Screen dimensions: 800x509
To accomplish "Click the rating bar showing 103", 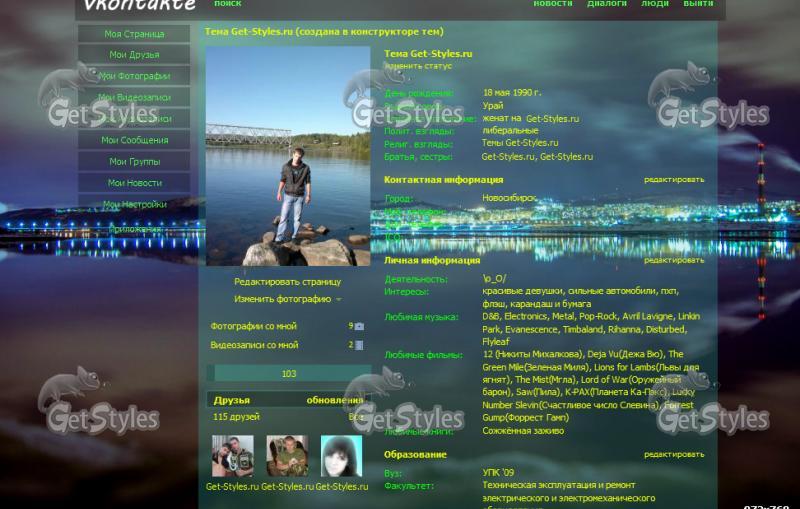I will click(x=288, y=374).
